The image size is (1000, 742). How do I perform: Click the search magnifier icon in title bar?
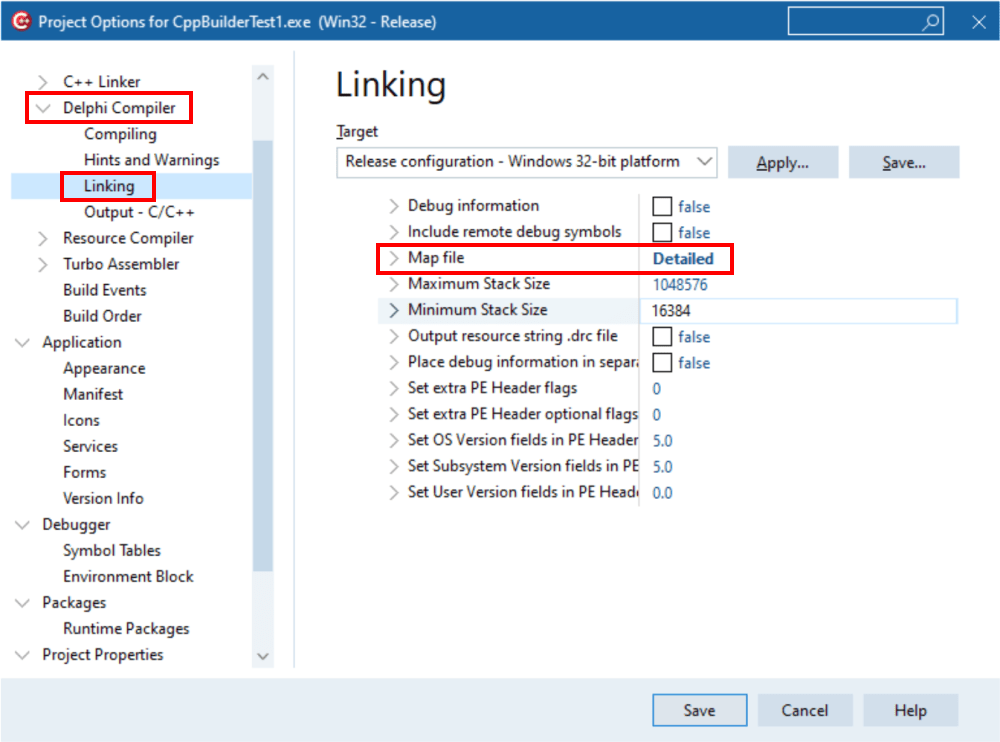[x=930, y=22]
